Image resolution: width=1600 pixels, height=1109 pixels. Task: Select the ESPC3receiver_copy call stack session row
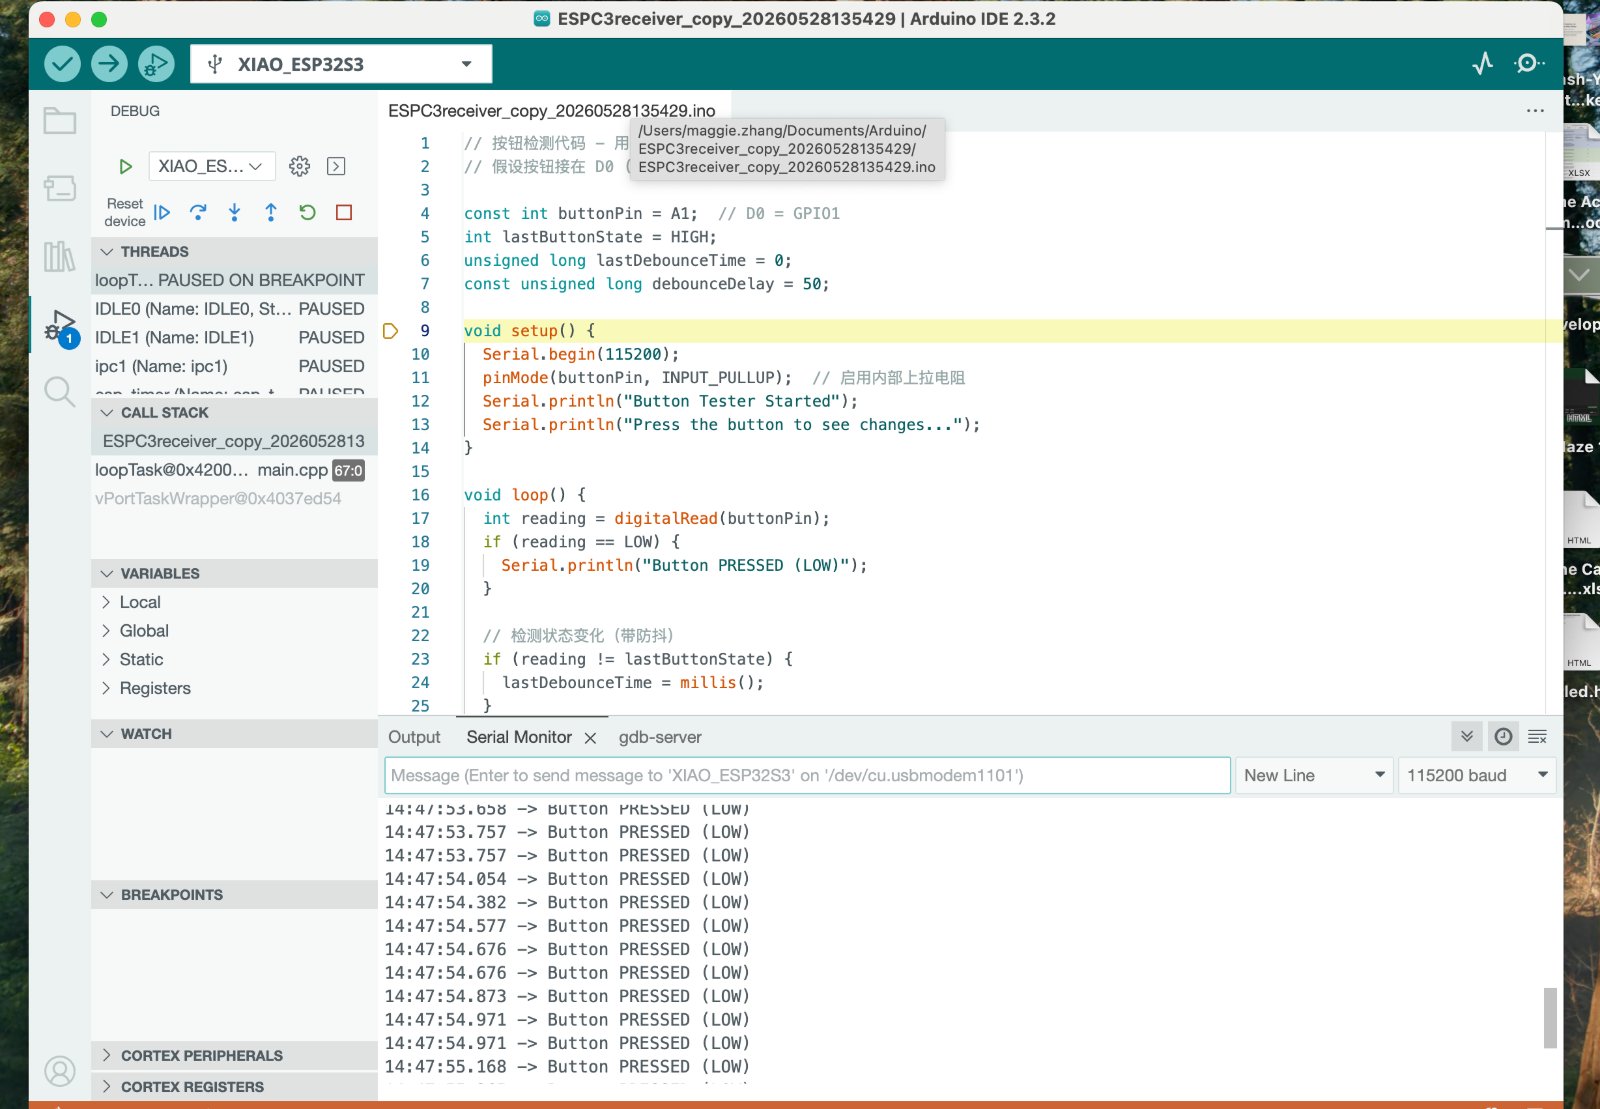click(x=235, y=441)
